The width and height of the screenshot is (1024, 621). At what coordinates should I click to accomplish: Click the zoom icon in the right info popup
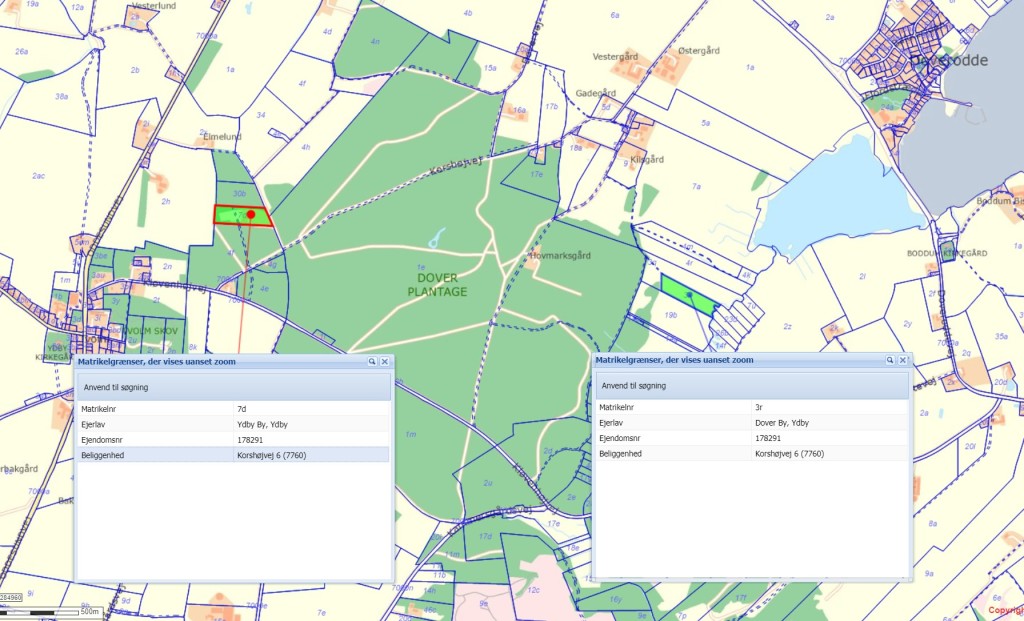coord(889,360)
